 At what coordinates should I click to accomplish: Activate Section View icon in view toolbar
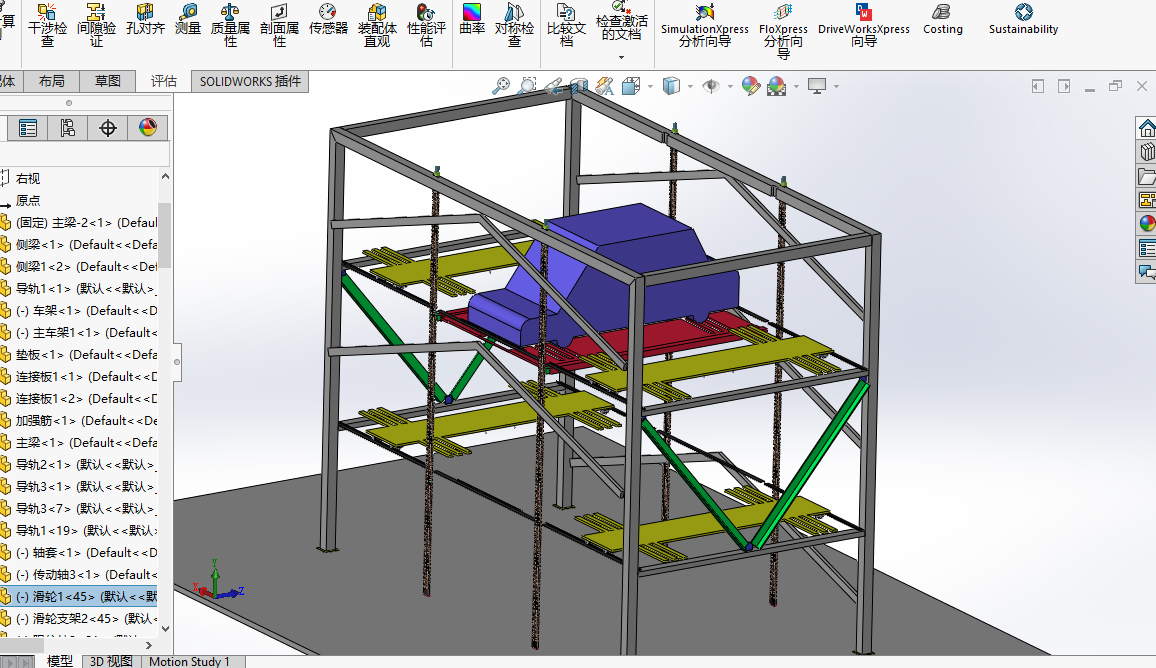tap(579, 86)
